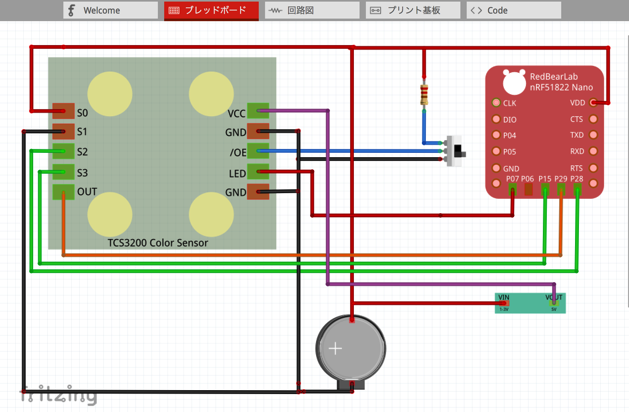629x412 pixels.
Task: Click the LED pin on color sensor
Action: (x=258, y=172)
